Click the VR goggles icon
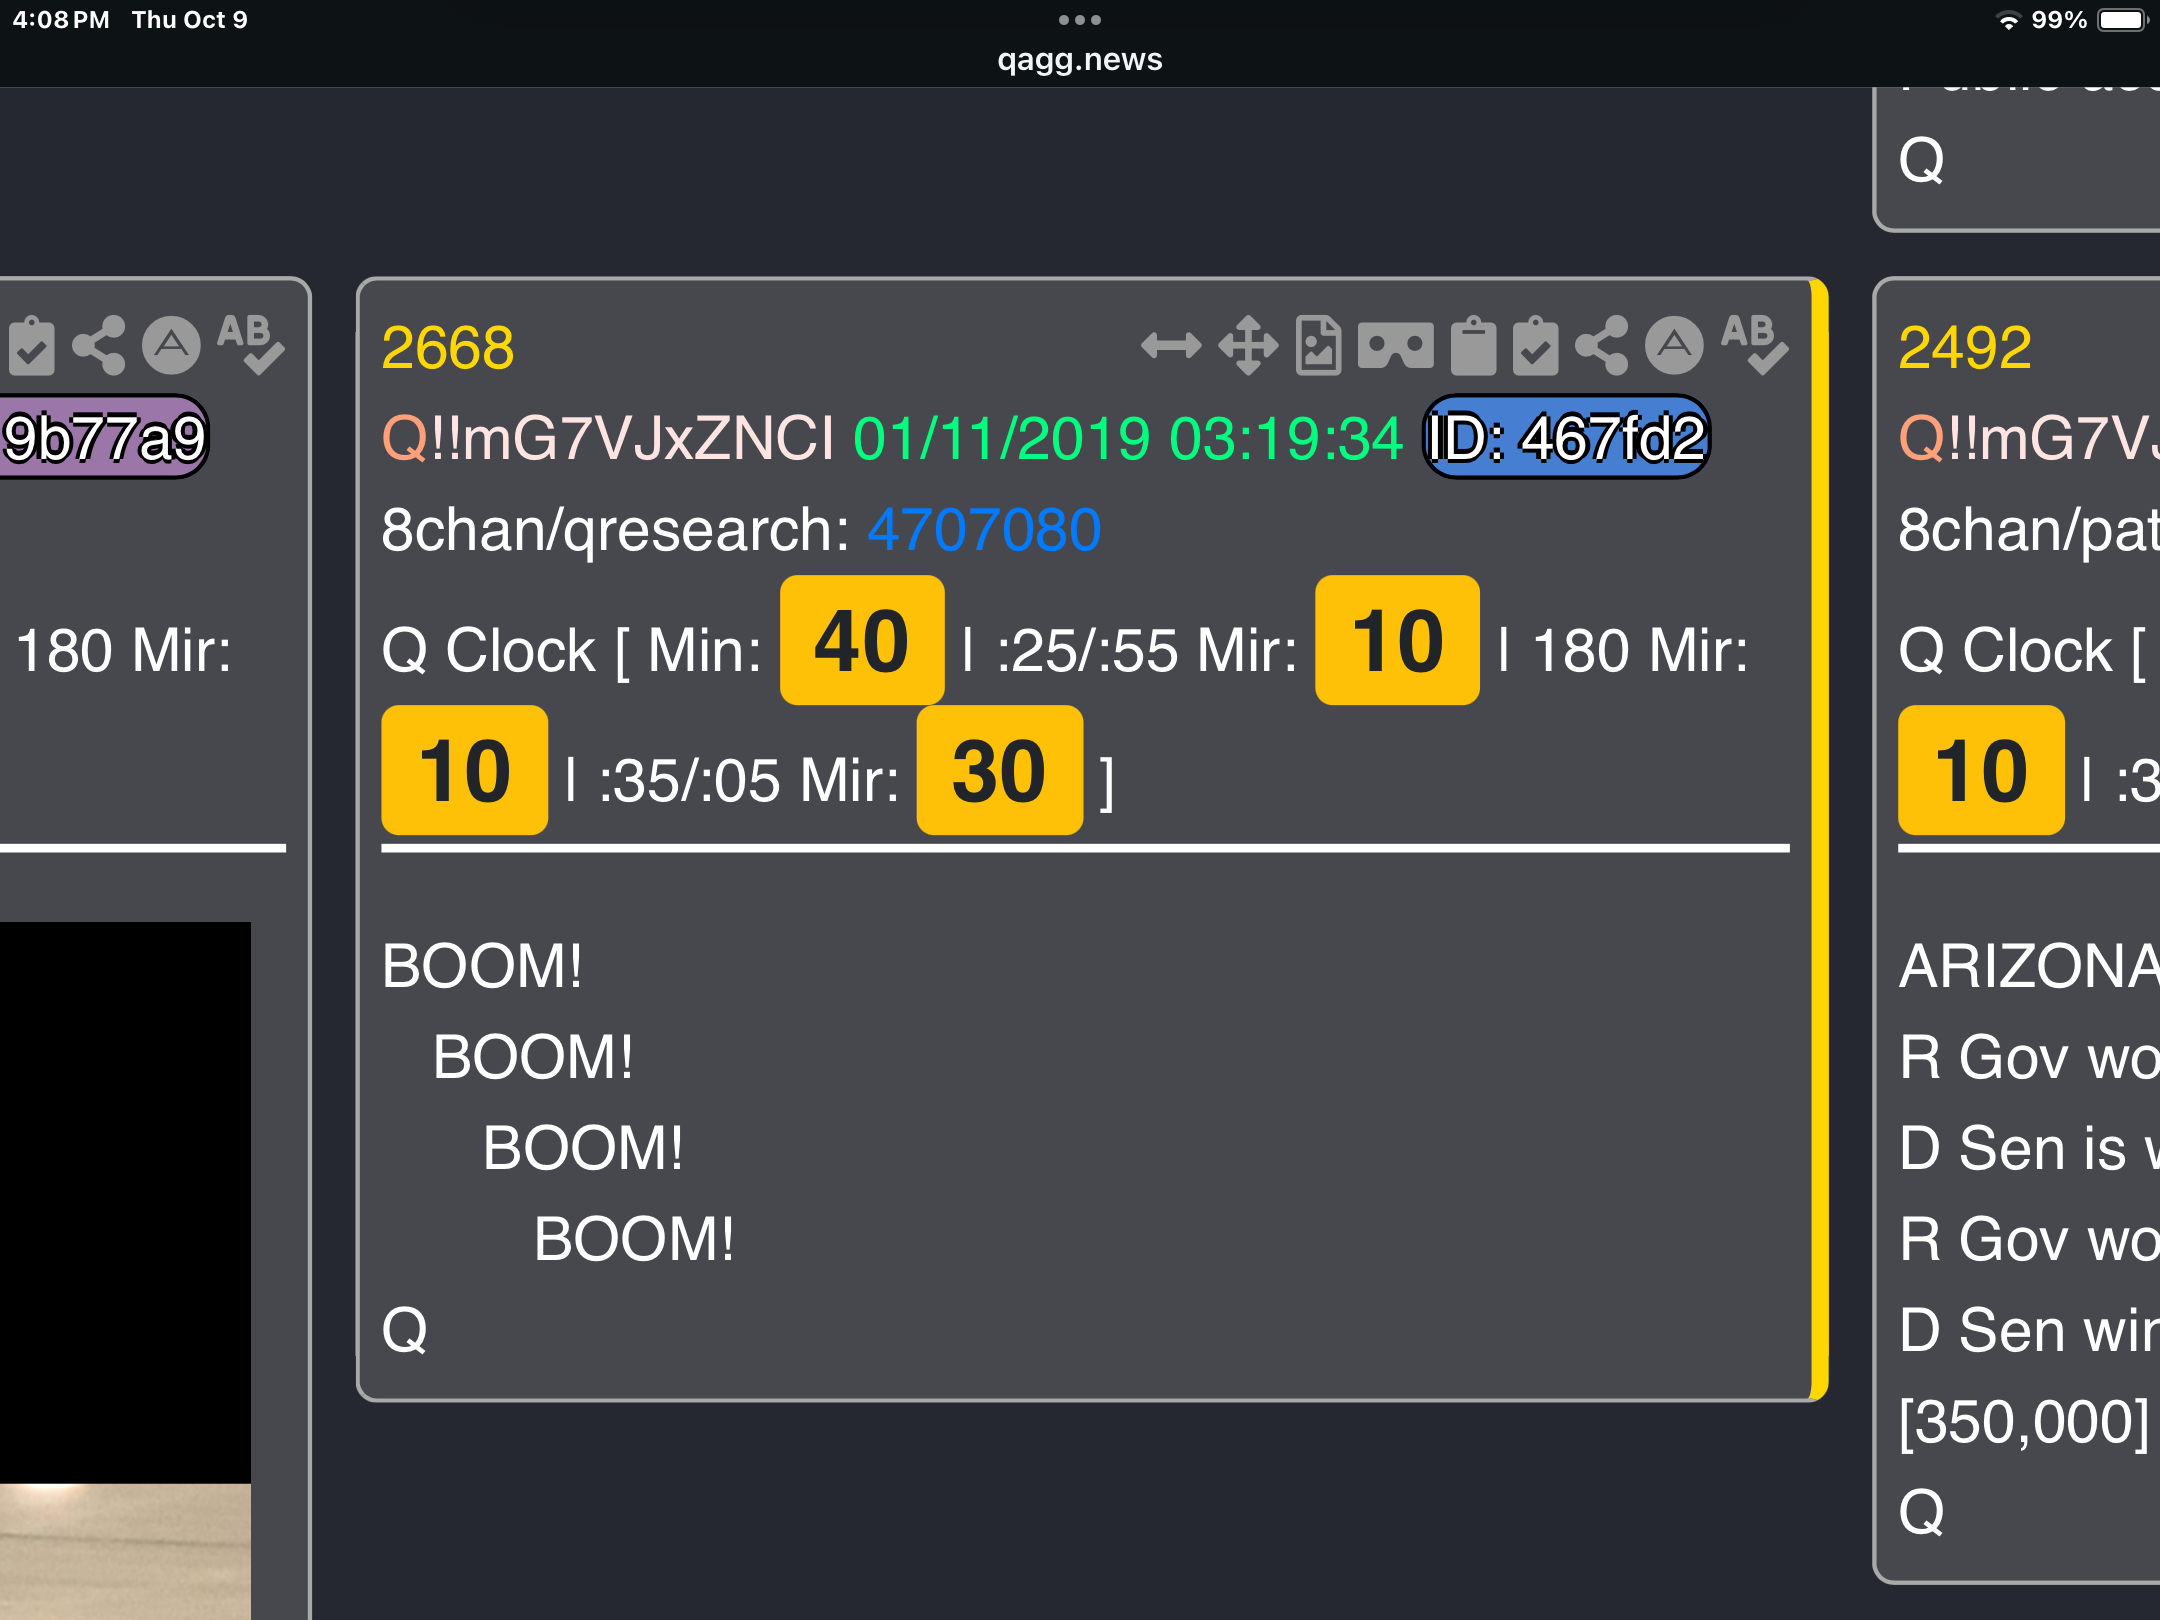Viewport: 2160px width, 1620px height. [x=1395, y=346]
